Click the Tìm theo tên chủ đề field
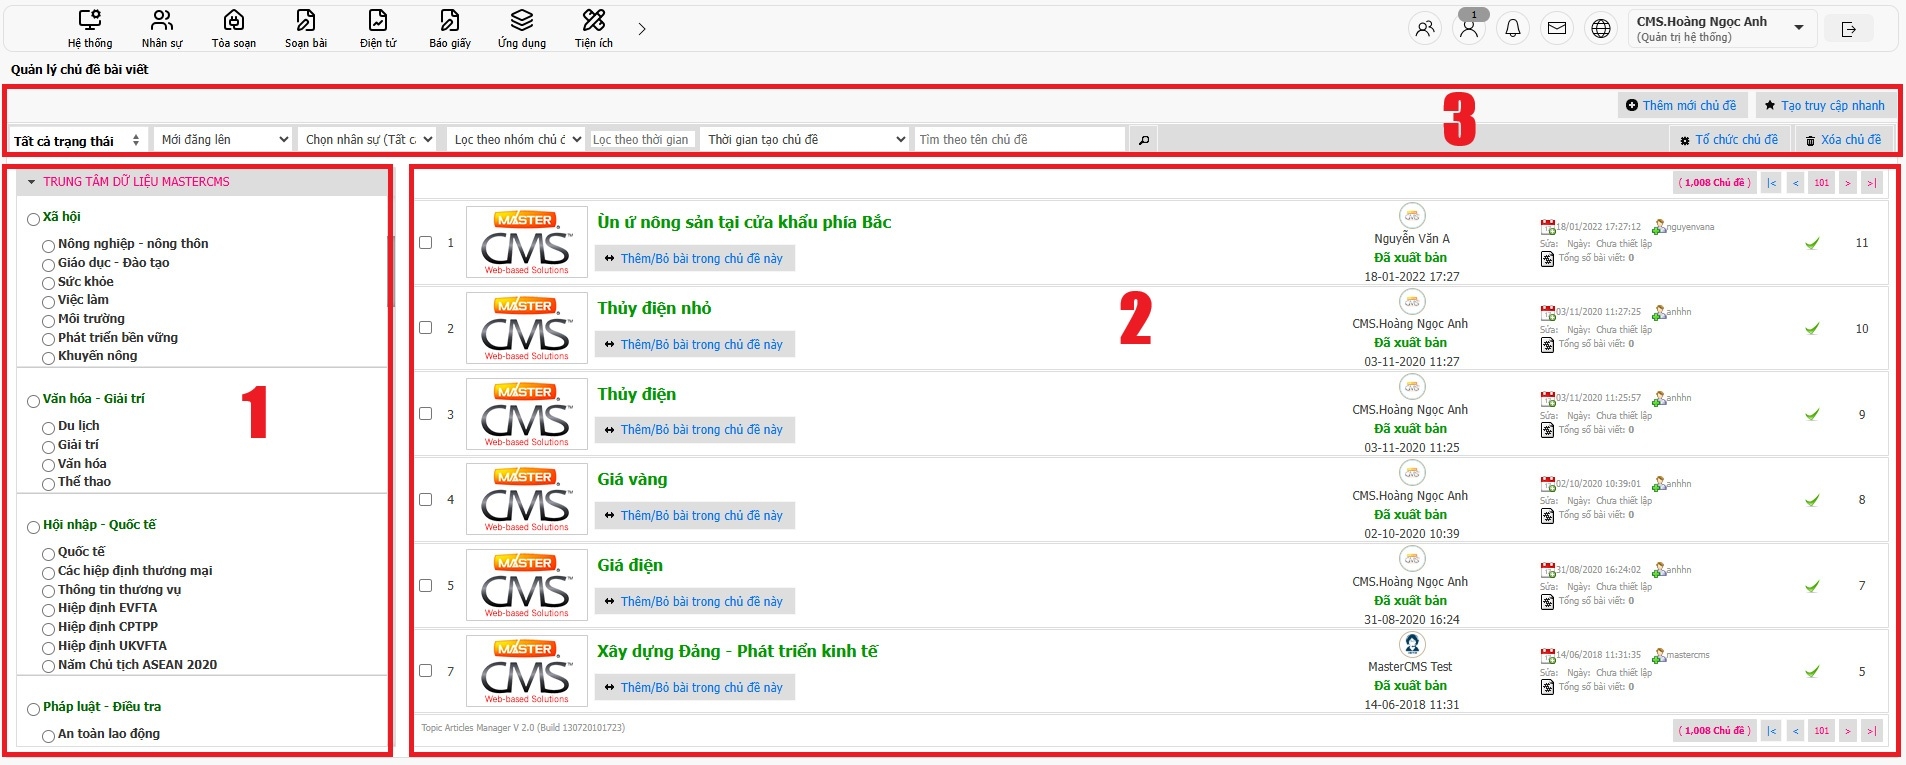Screen dimensions: 1906x765 pos(1020,140)
